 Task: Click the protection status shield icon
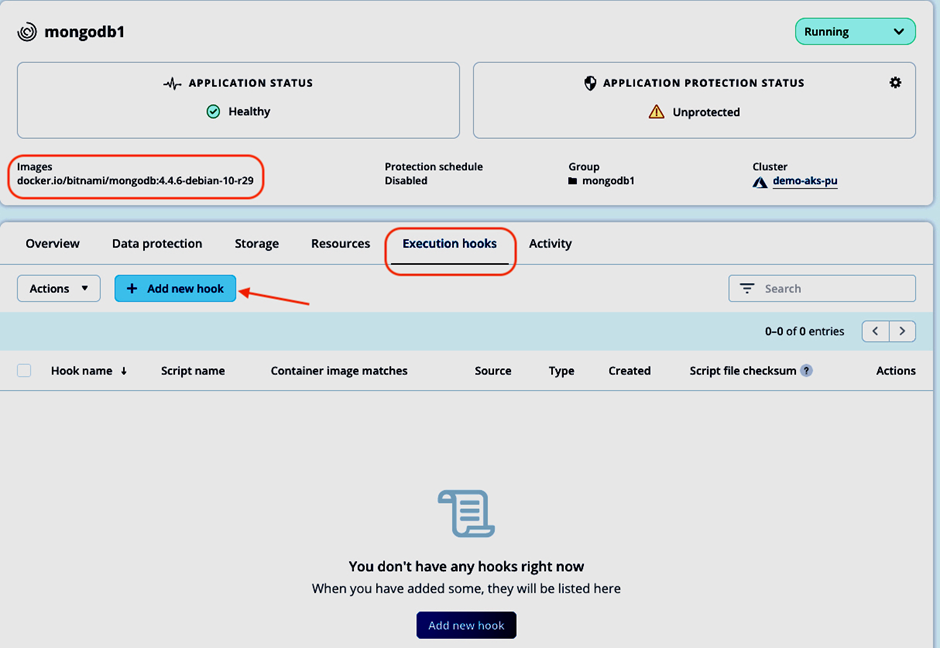click(590, 83)
